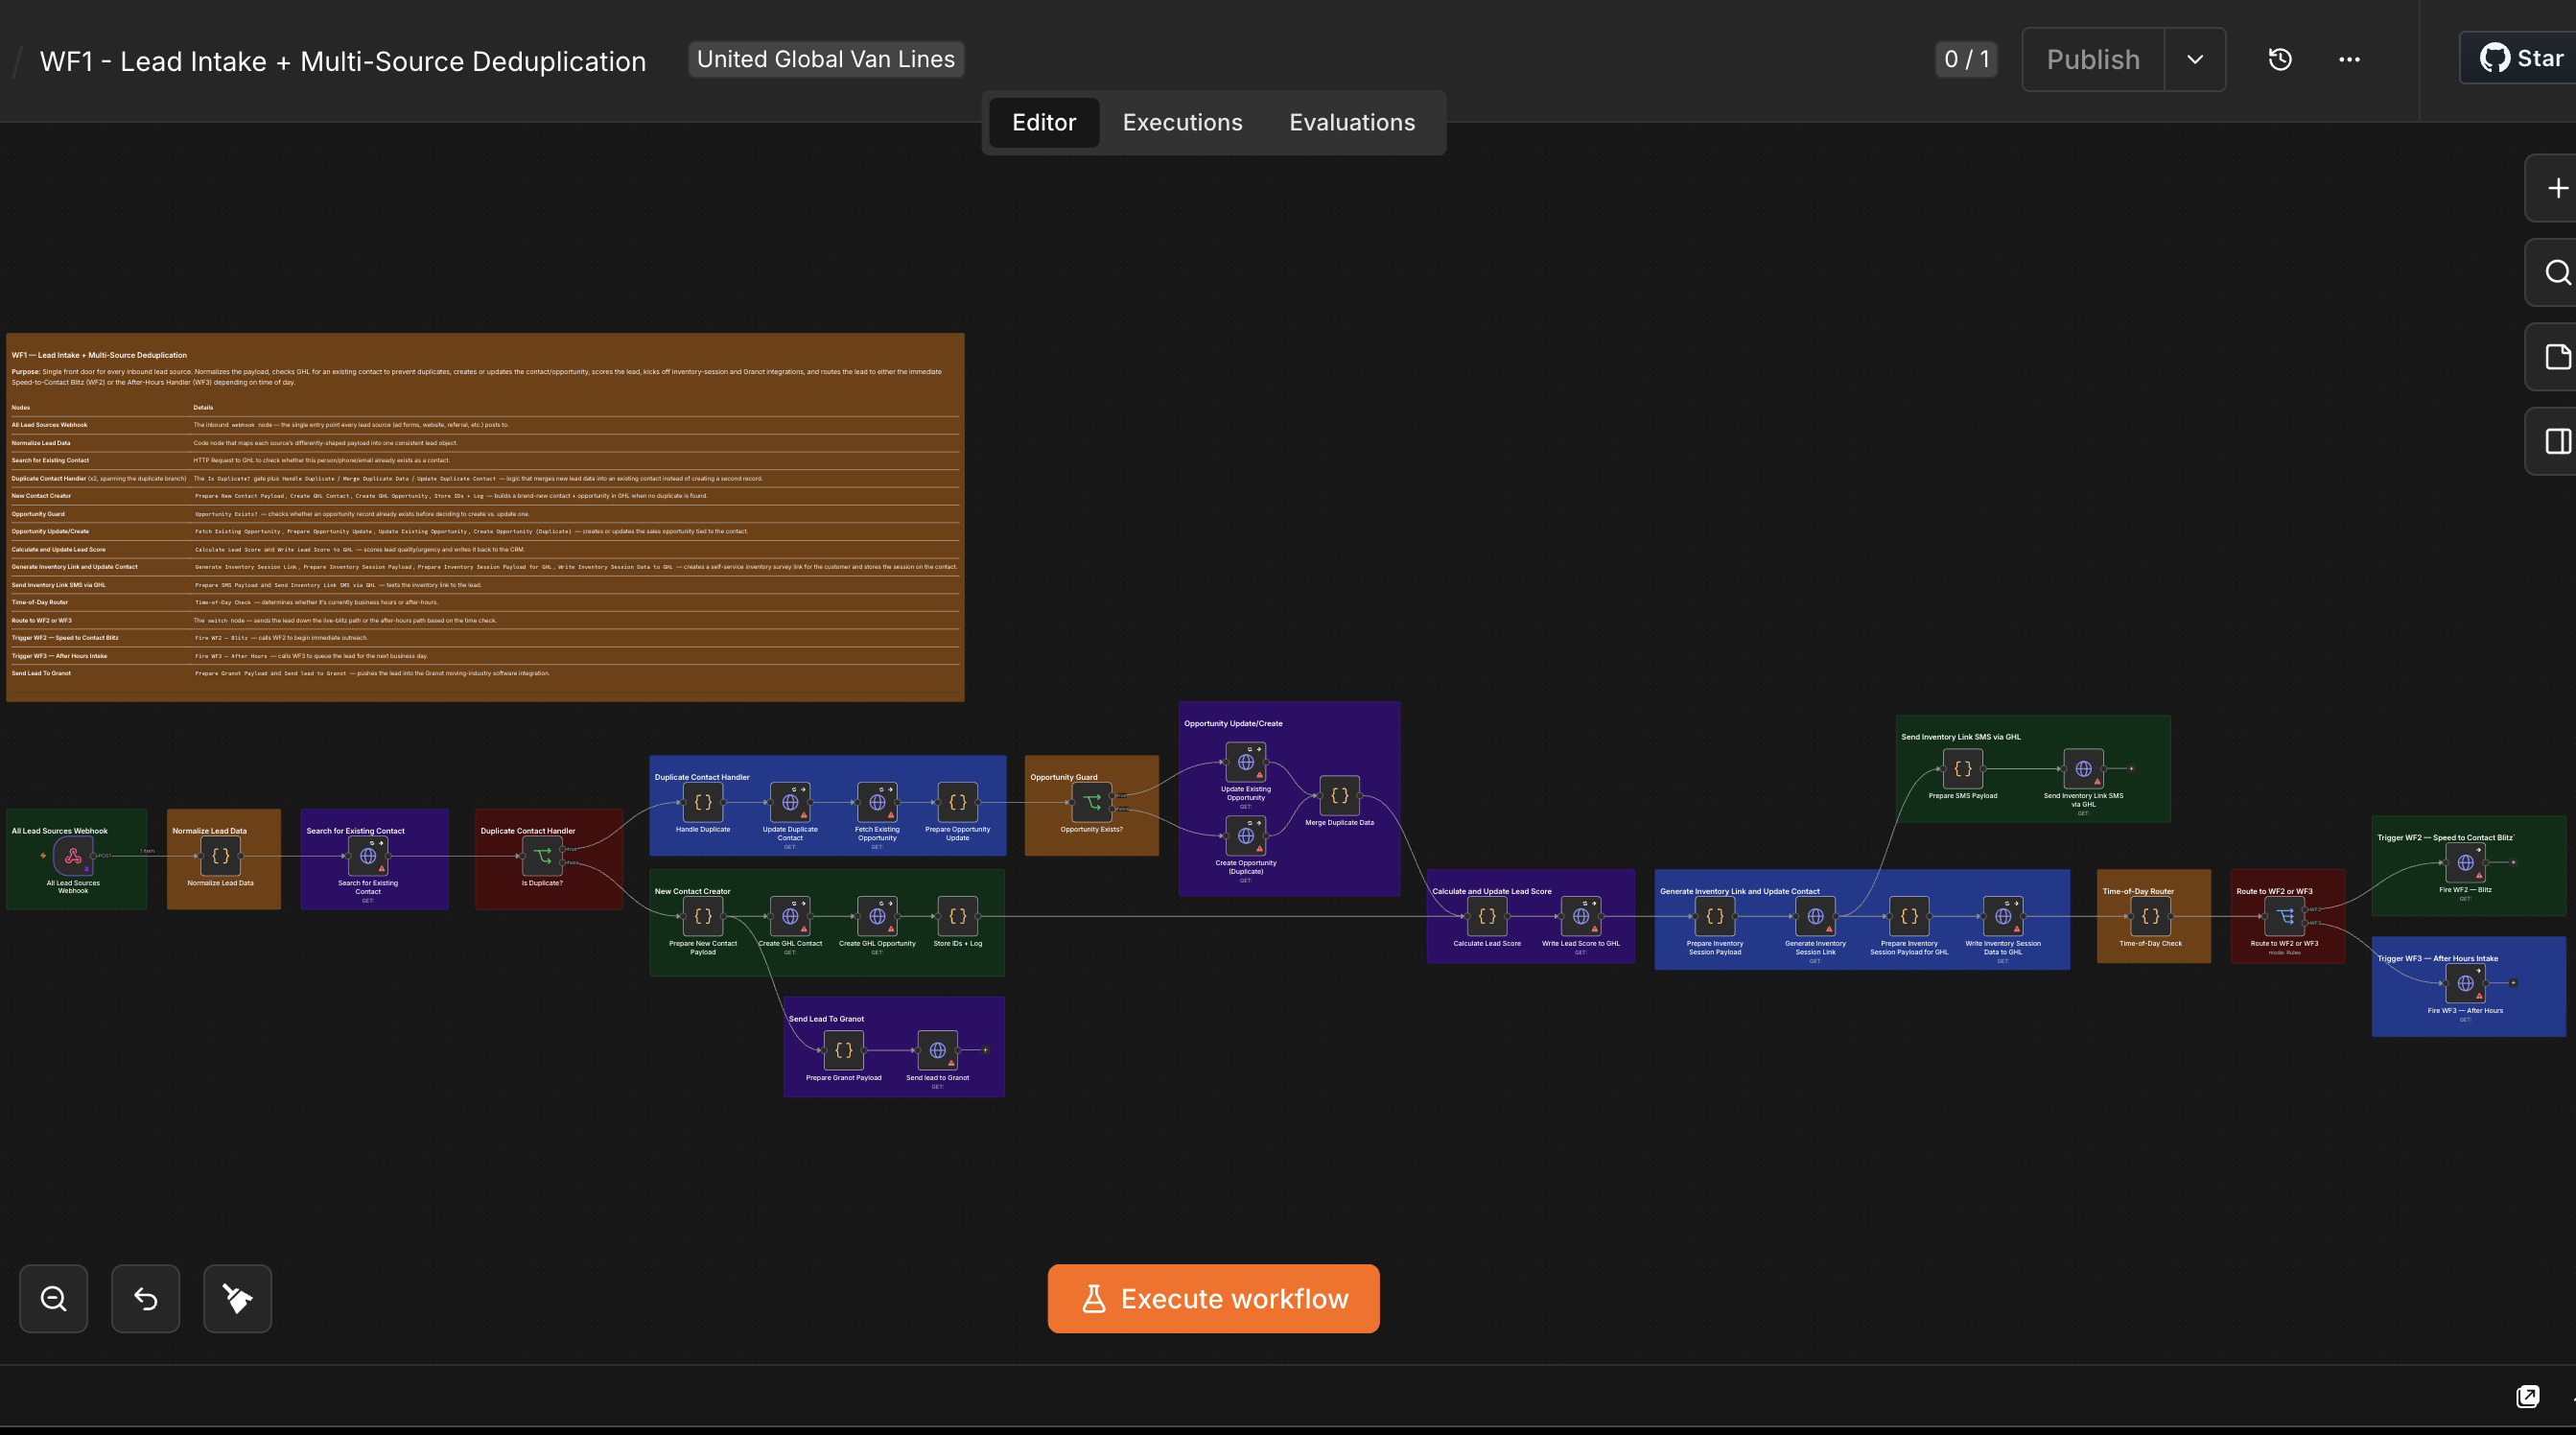The image size is (2576, 1435).
Task: Click the tidy up broom icon
Action: [238, 1298]
